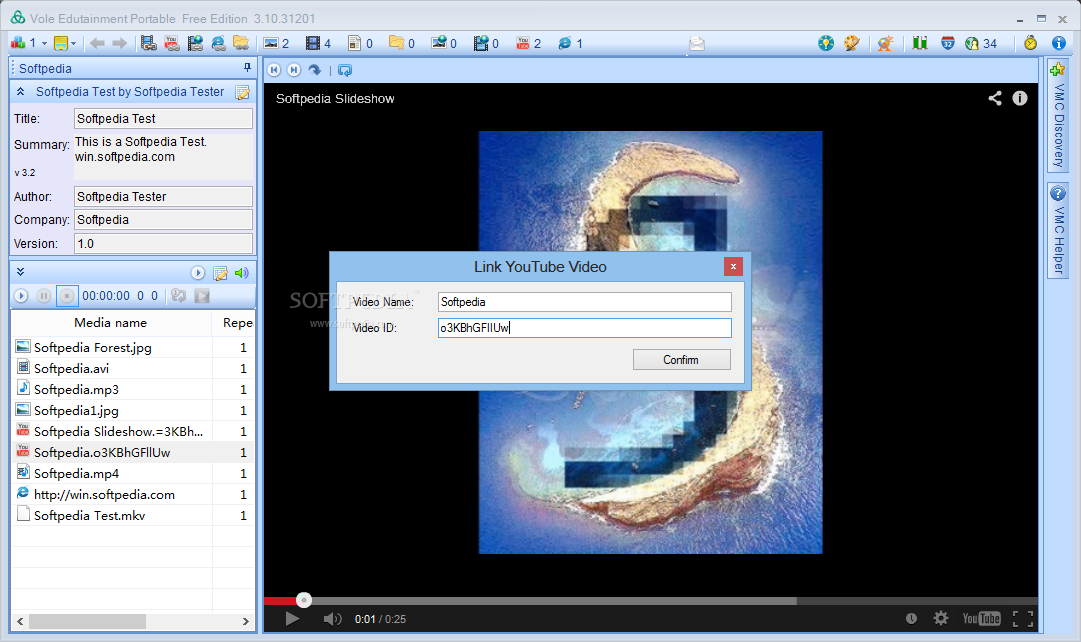Click the playlist edit pencil icon

pos(221,274)
